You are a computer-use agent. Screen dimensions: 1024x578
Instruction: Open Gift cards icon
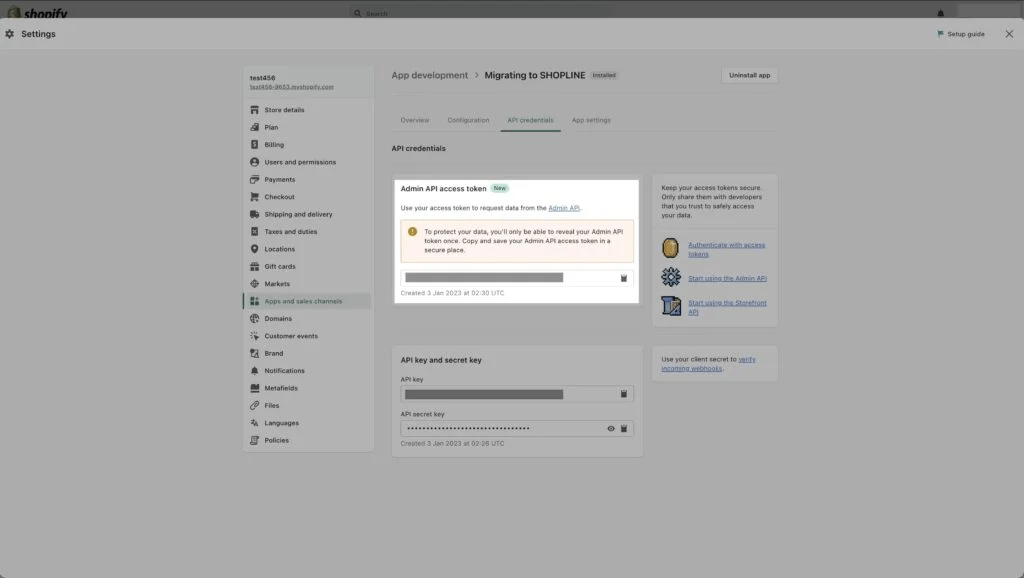pos(254,266)
